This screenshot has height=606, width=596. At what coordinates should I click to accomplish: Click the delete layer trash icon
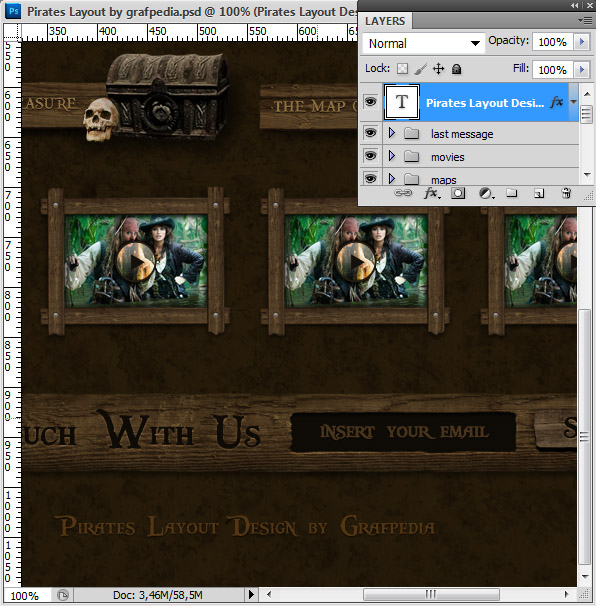click(566, 192)
